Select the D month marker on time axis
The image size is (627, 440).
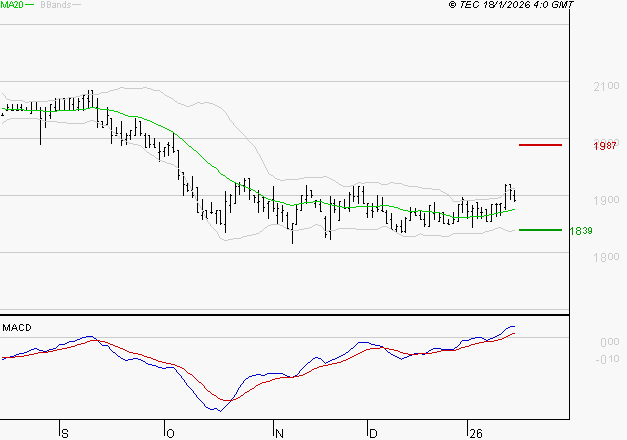coord(372,434)
